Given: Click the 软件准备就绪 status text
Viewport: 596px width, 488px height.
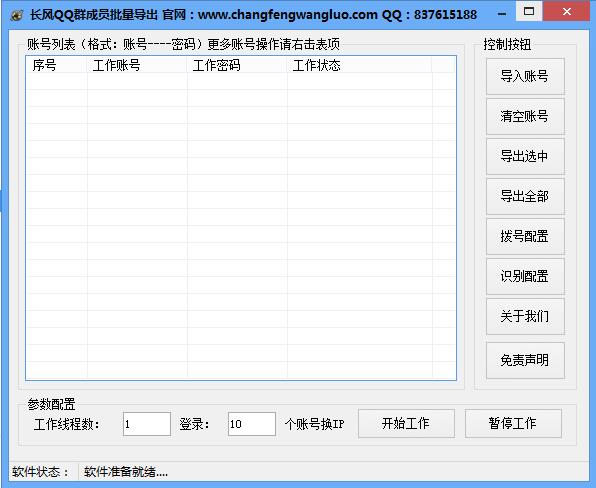Looking at the screenshot, I should [126, 472].
